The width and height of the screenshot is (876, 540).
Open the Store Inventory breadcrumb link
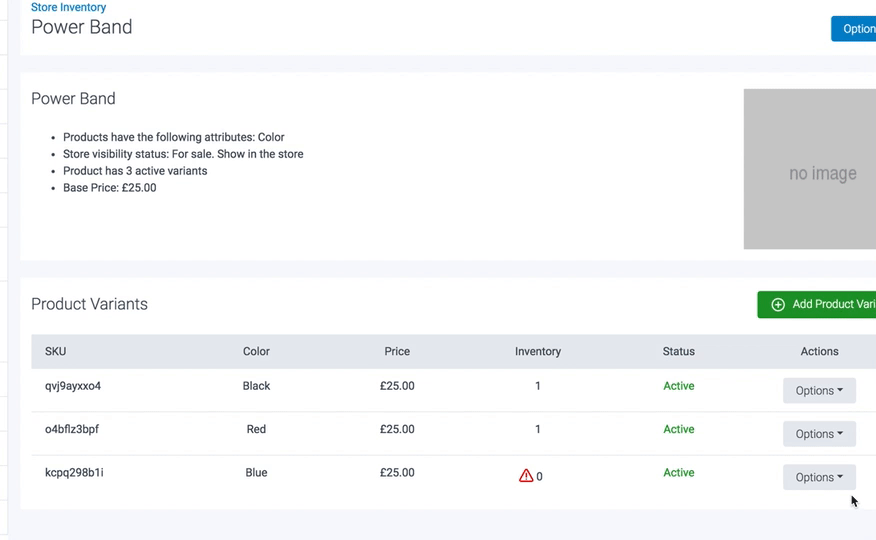tap(68, 7)
